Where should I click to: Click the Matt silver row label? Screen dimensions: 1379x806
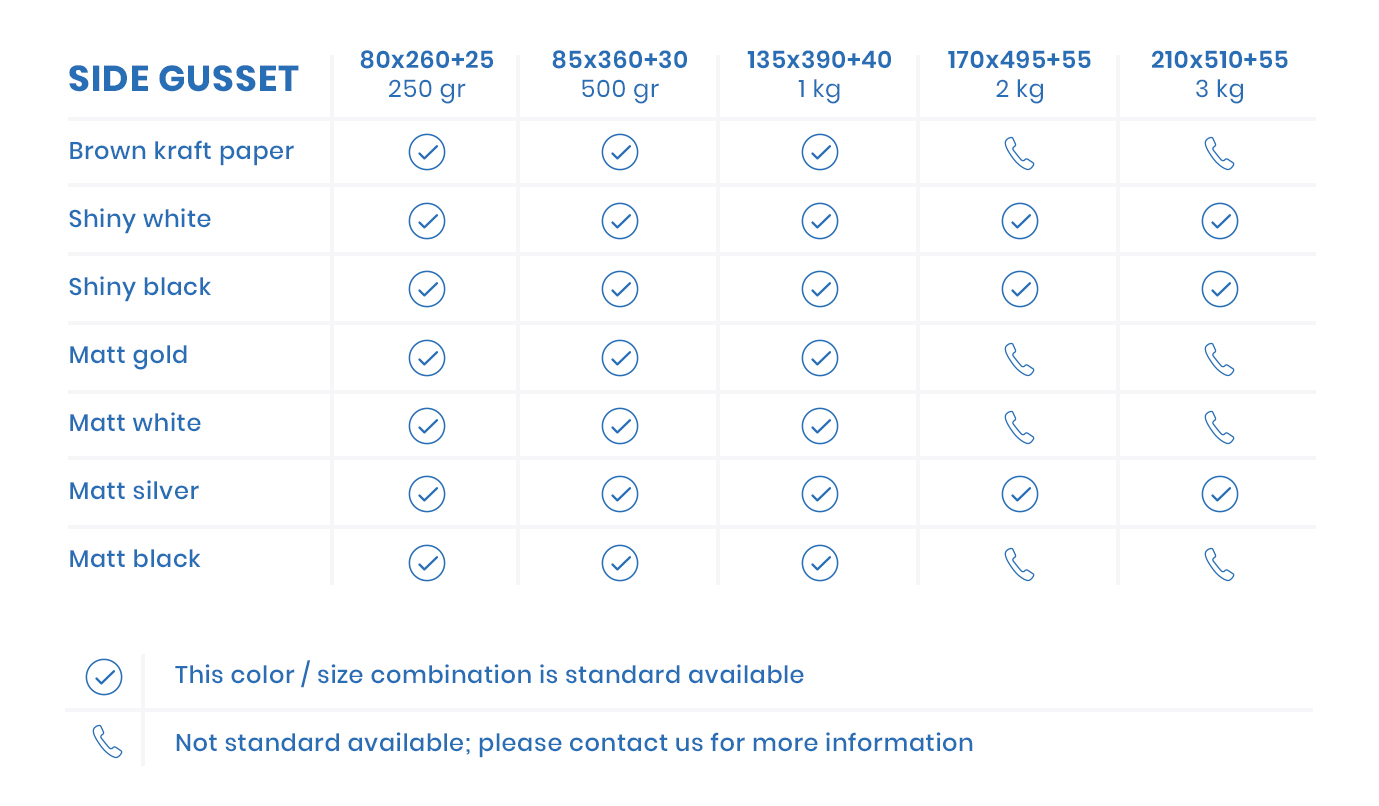(x=134, y=491)
